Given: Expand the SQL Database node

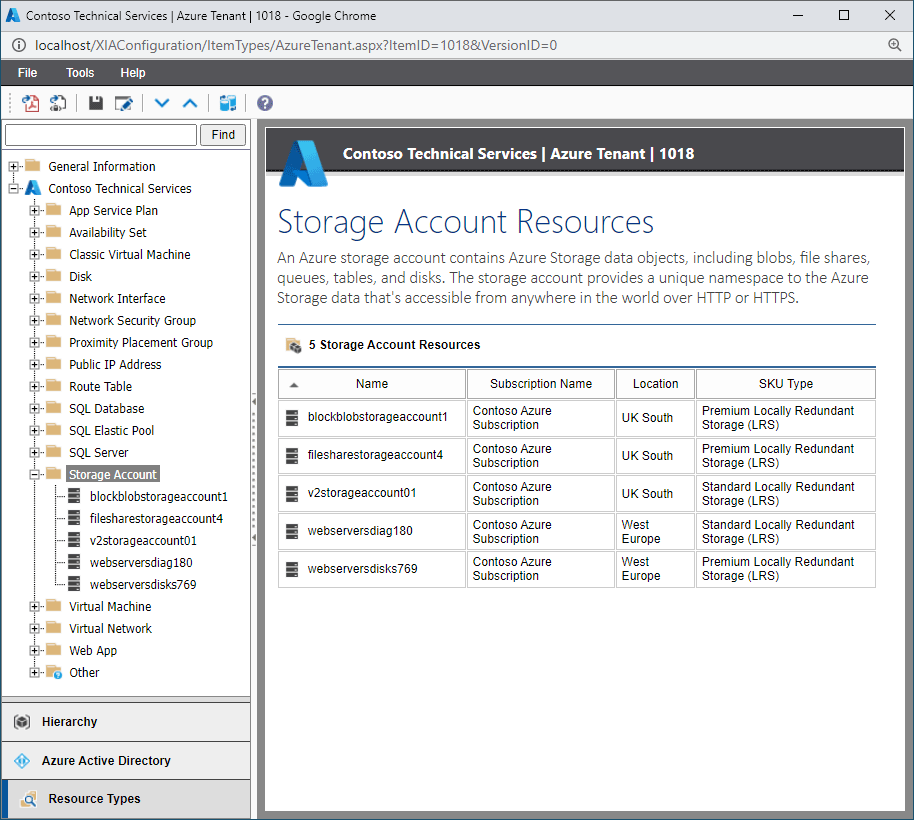Looking at the screenshot, I should tap(34, 409).
